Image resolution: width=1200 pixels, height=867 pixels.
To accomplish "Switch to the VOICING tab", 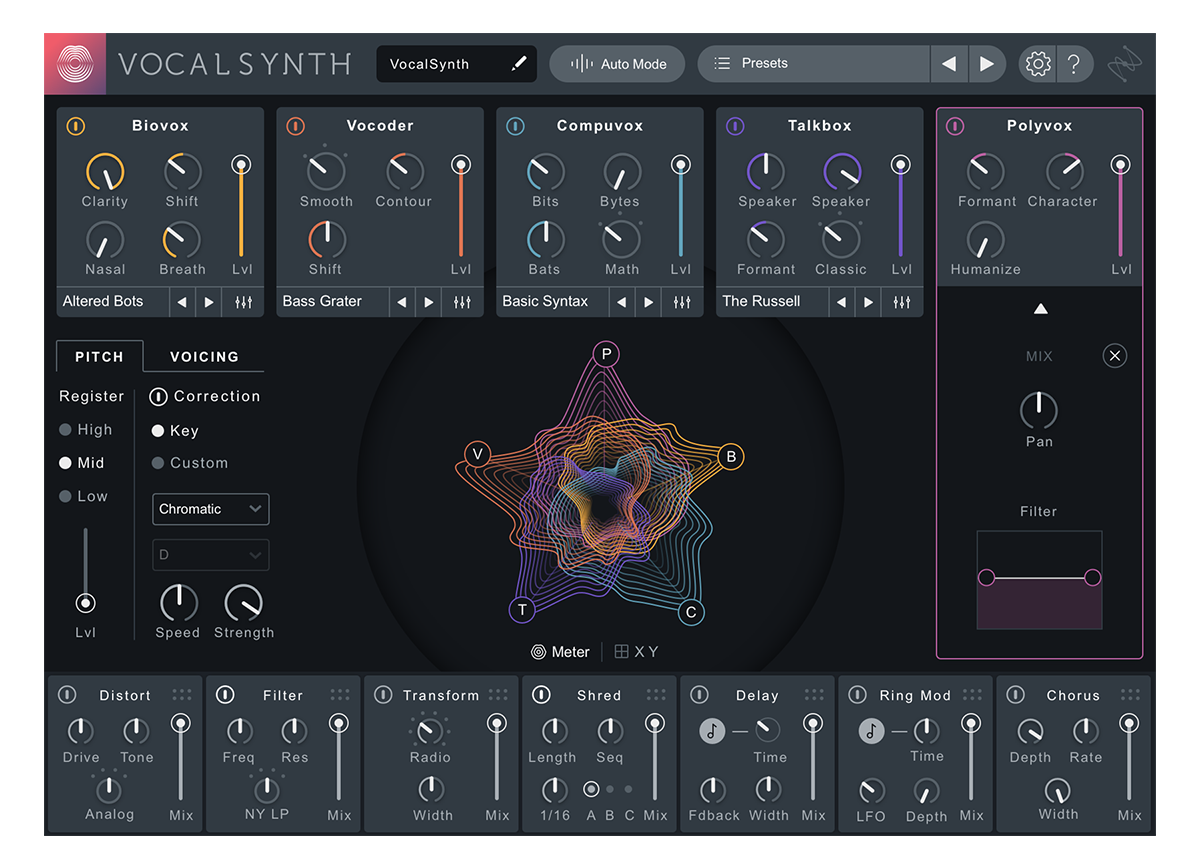I will 204,357.
